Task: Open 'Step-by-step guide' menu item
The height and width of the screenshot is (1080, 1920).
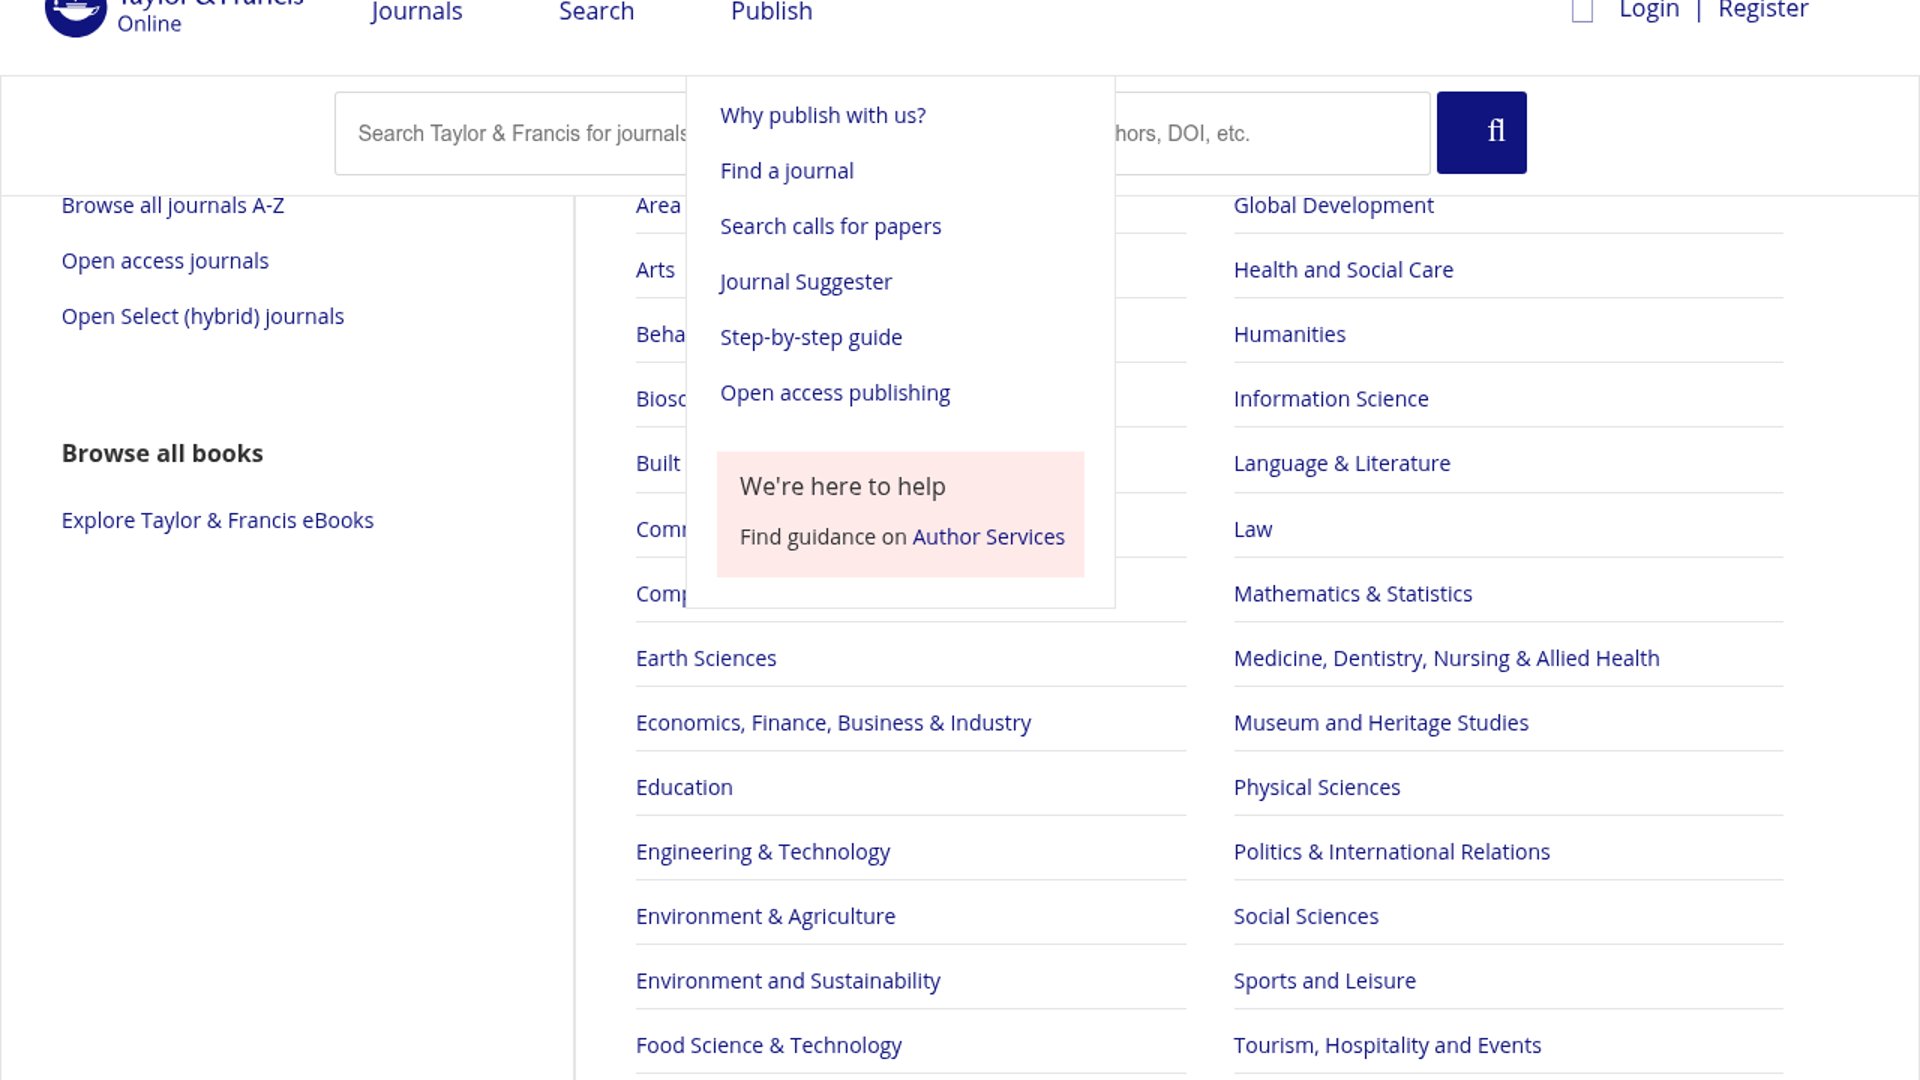Action: pos(810,337)
